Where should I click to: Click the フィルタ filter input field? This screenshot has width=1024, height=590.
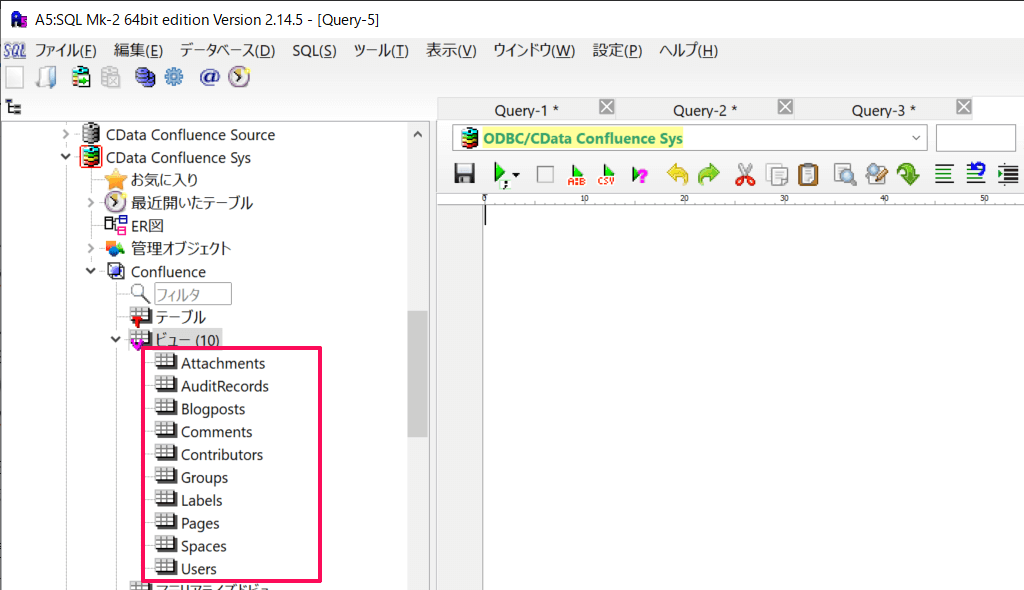[x=193, y=294]
